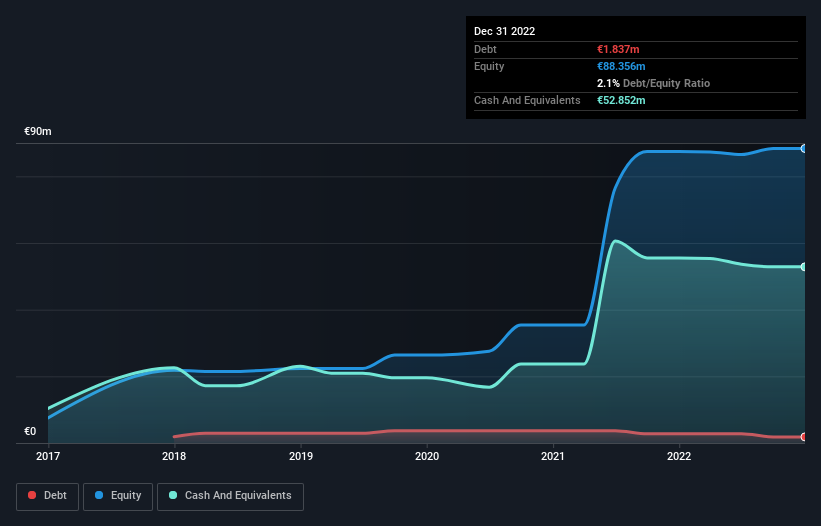
Task: Select the Cash end-point marker on chart
Action: (x=804, y=267)
